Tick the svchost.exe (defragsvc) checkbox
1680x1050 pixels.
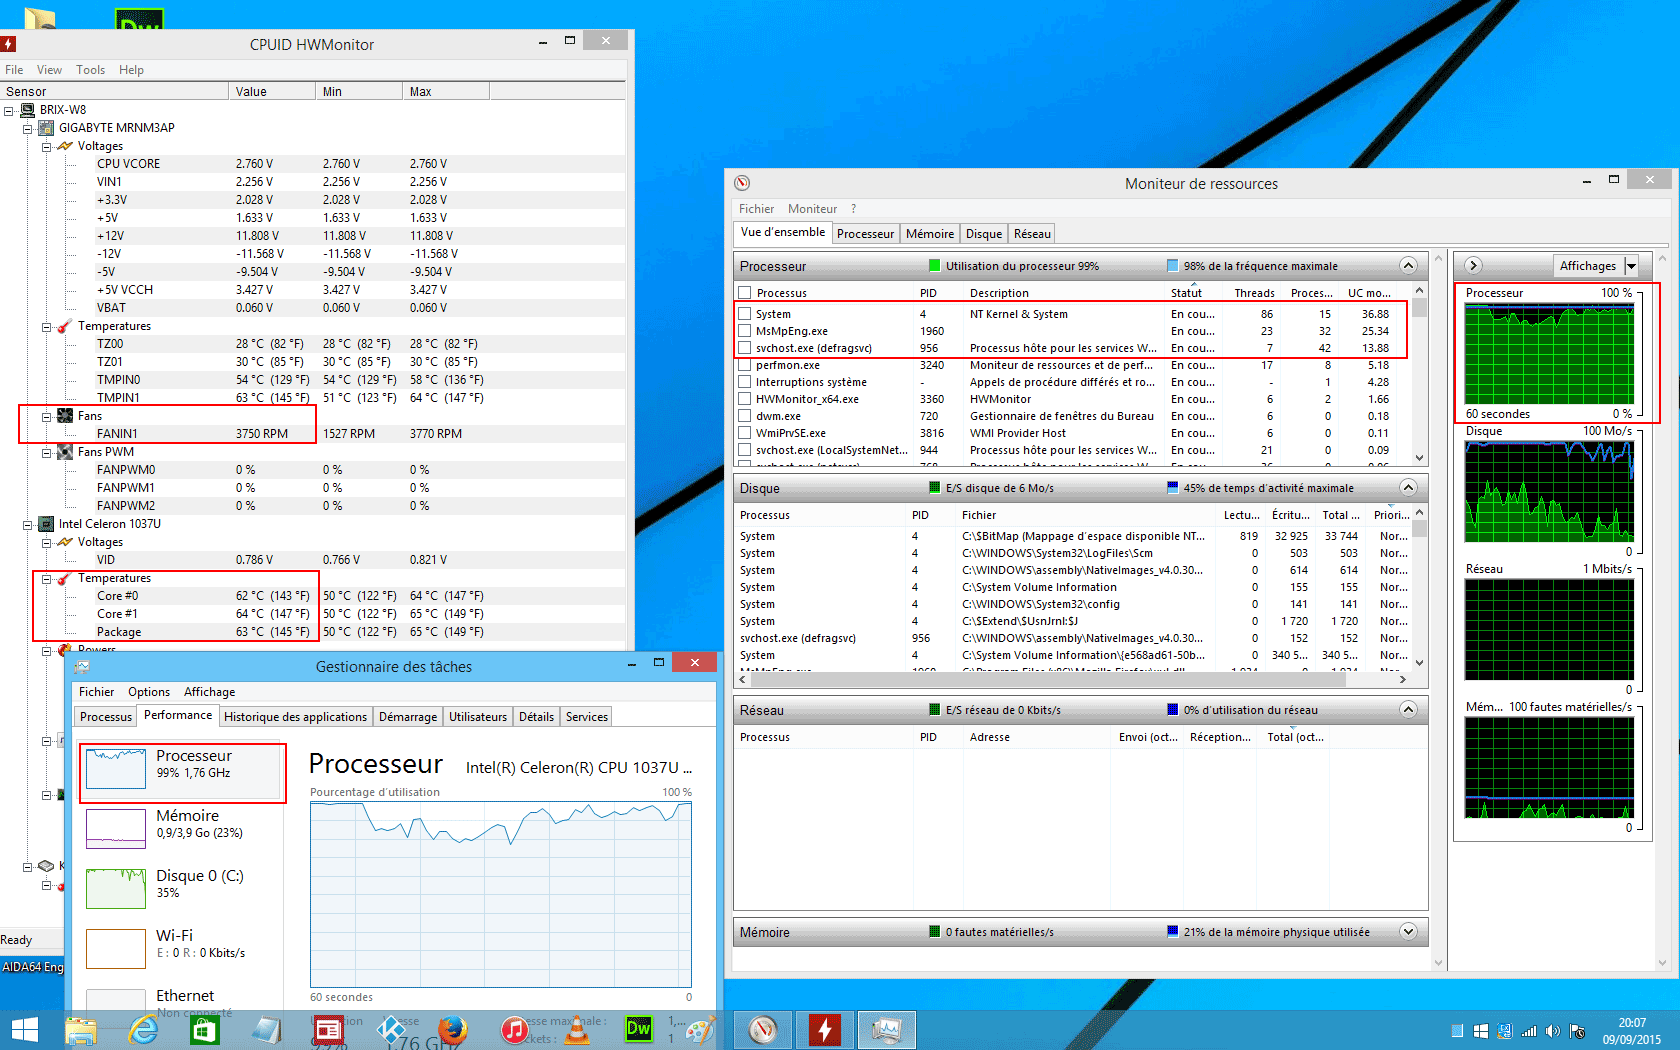point(744,348)
